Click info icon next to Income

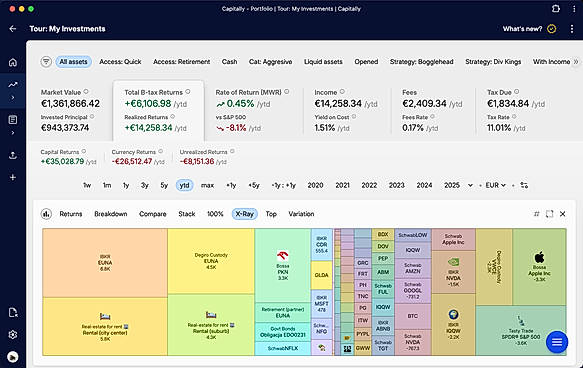[342, 91]
